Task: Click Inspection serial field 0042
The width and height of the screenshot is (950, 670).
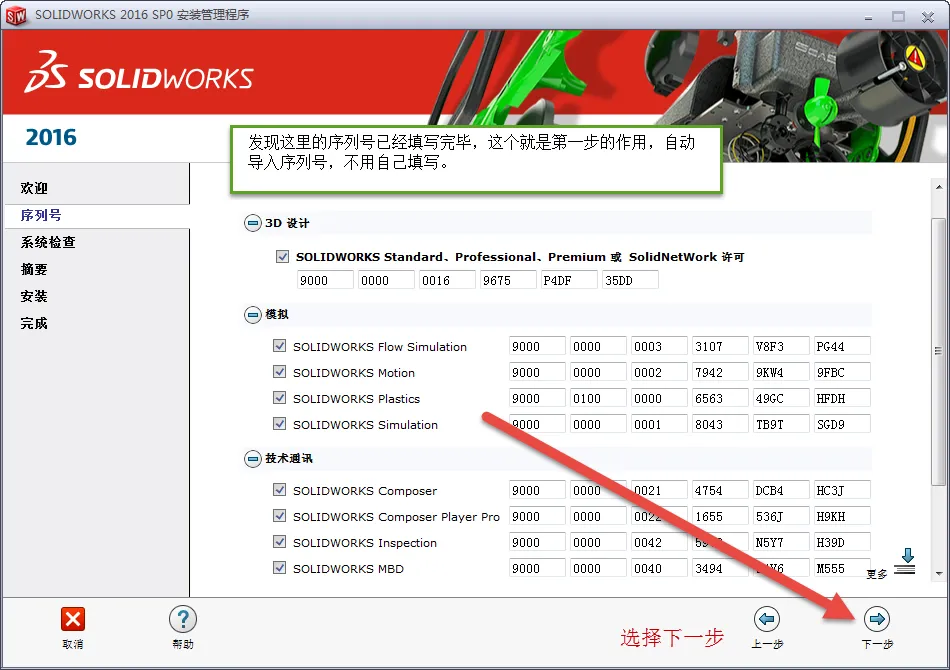Action: tap(659, 542)
